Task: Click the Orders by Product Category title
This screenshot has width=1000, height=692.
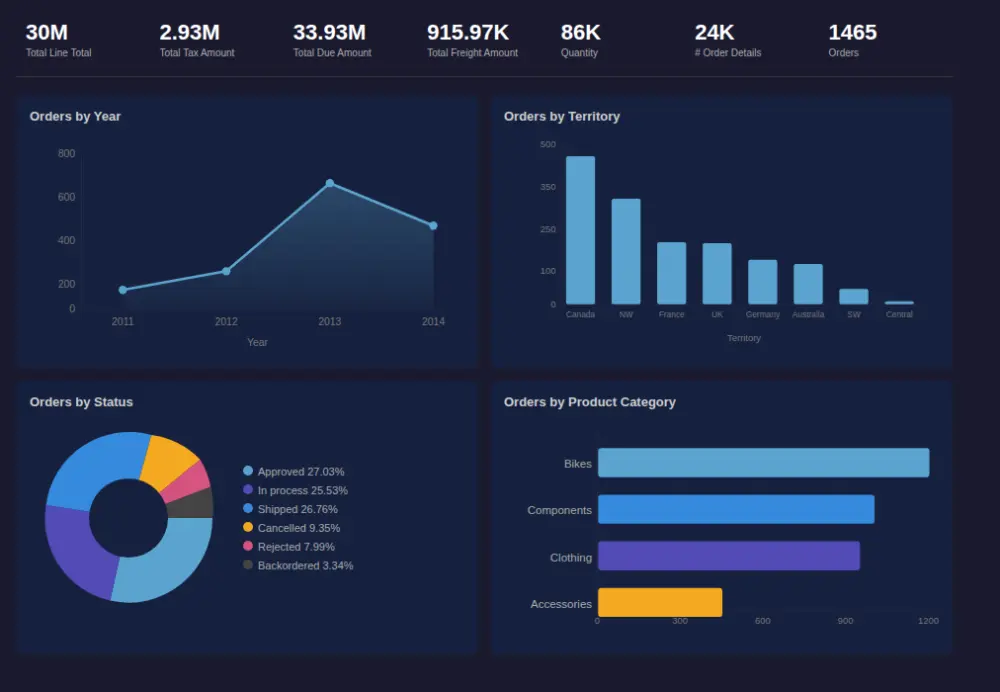Action: point(589,402)
